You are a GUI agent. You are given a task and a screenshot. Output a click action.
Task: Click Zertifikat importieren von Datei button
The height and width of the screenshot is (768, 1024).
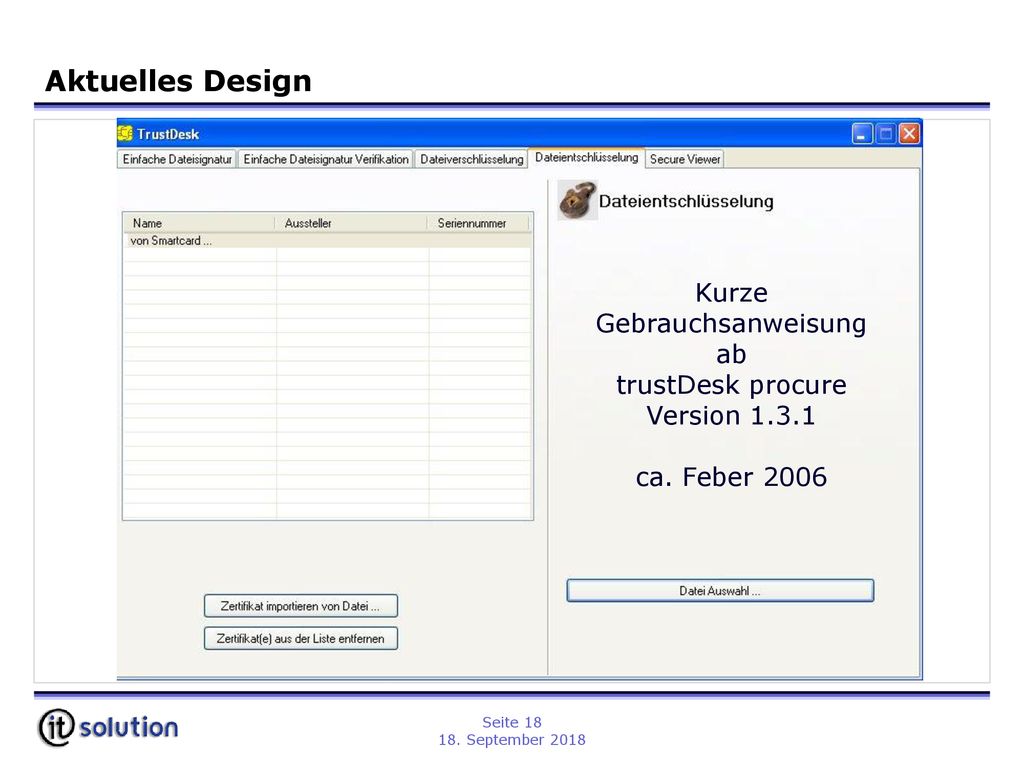[x=300, y=606]
